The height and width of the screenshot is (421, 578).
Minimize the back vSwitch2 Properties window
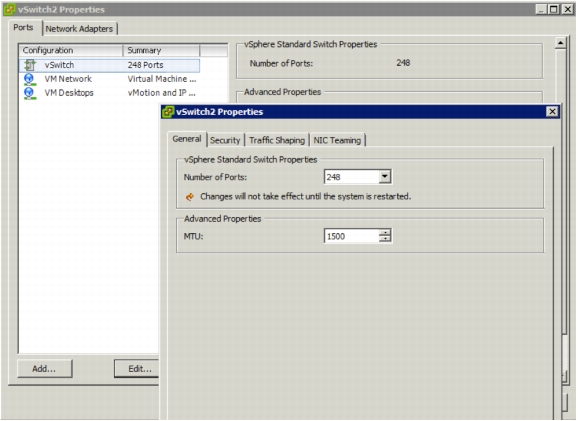click(x=541, y=9)
